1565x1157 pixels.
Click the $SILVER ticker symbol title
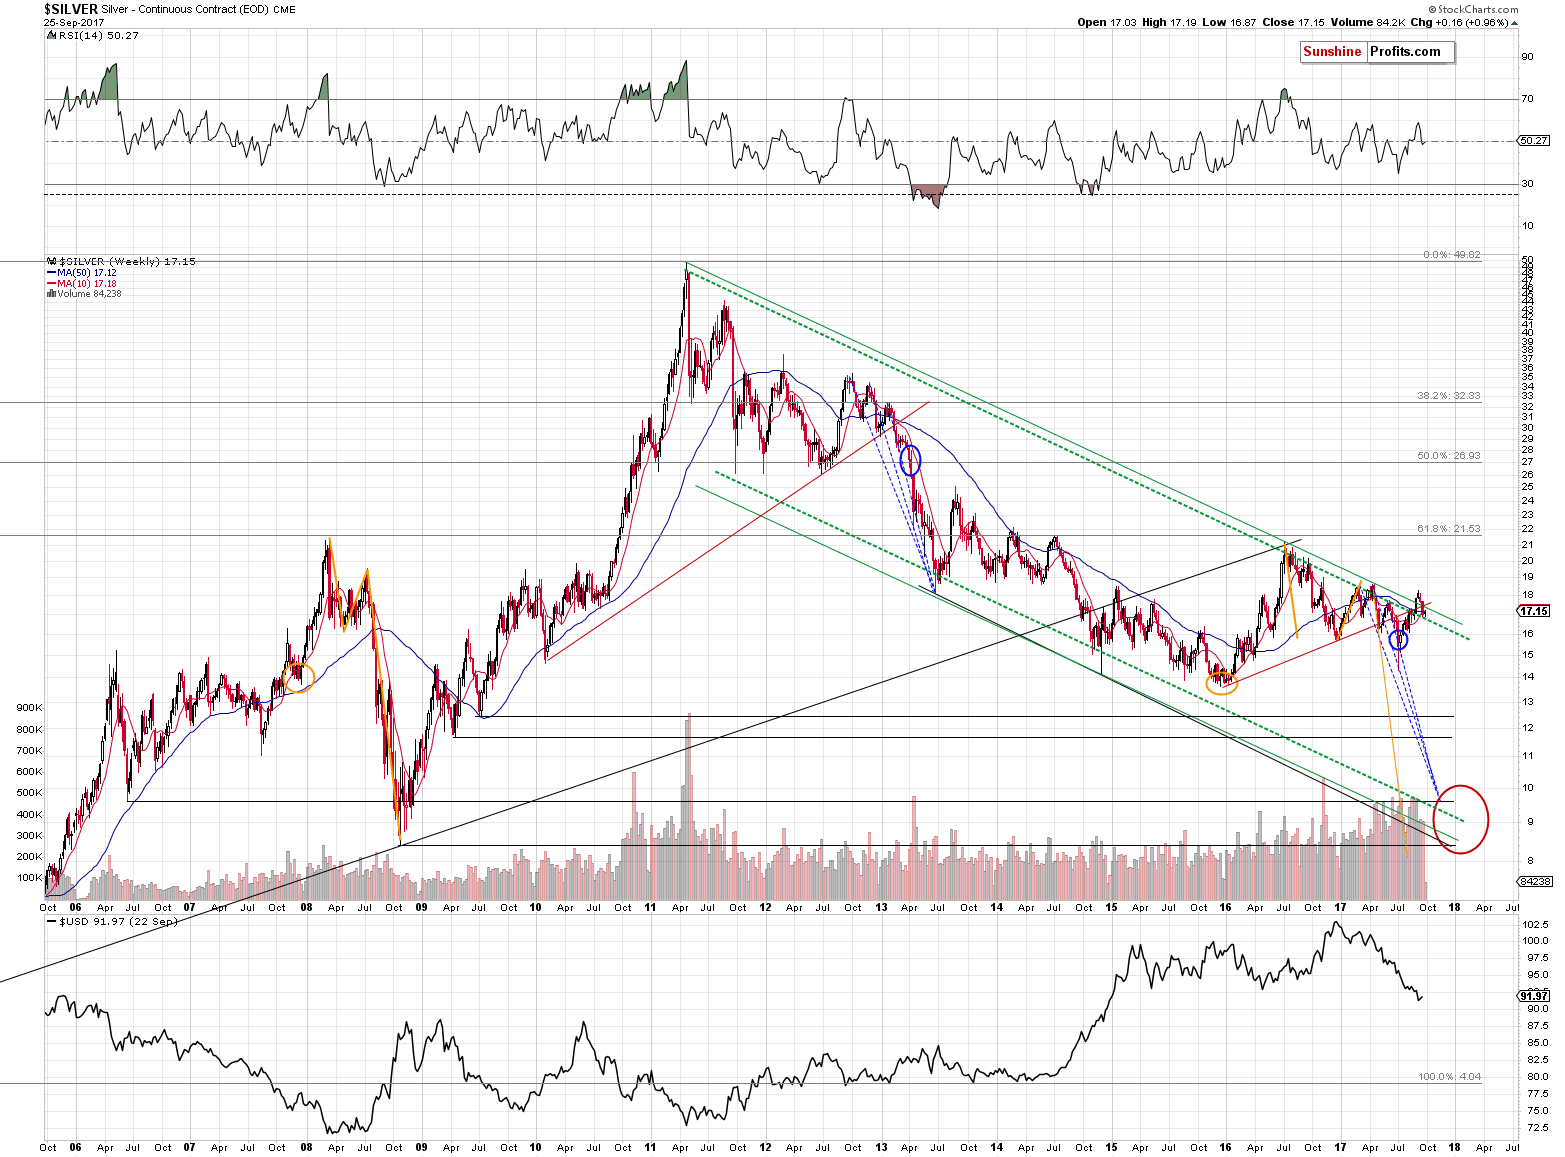pyautogui.click(x=71, y=9)
